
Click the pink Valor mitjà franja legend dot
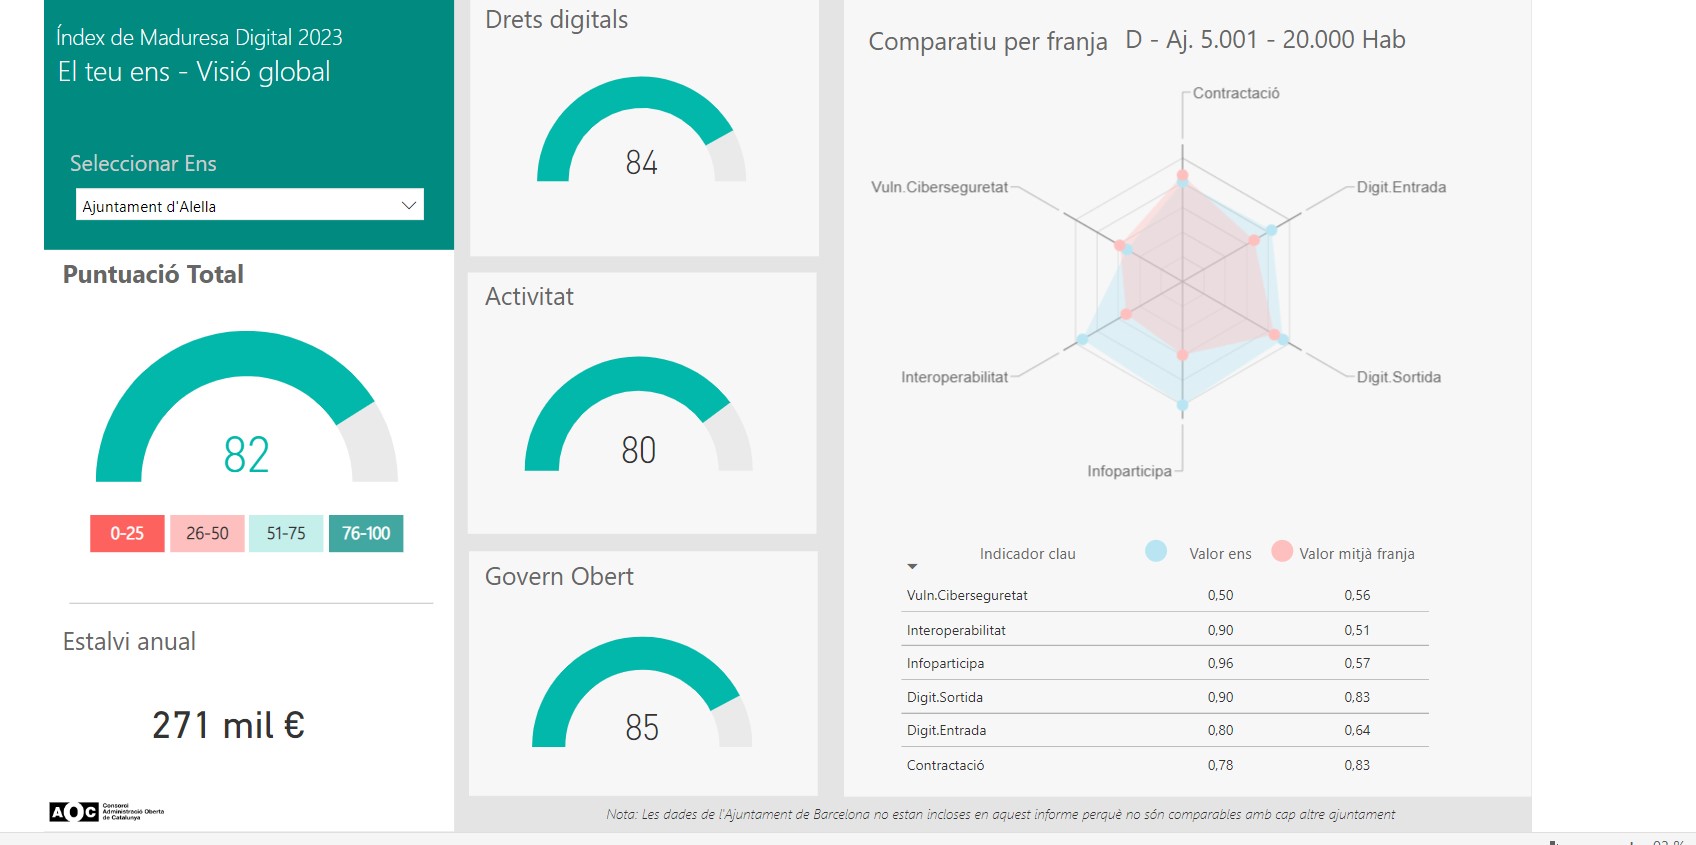[x=1282, y=551]
